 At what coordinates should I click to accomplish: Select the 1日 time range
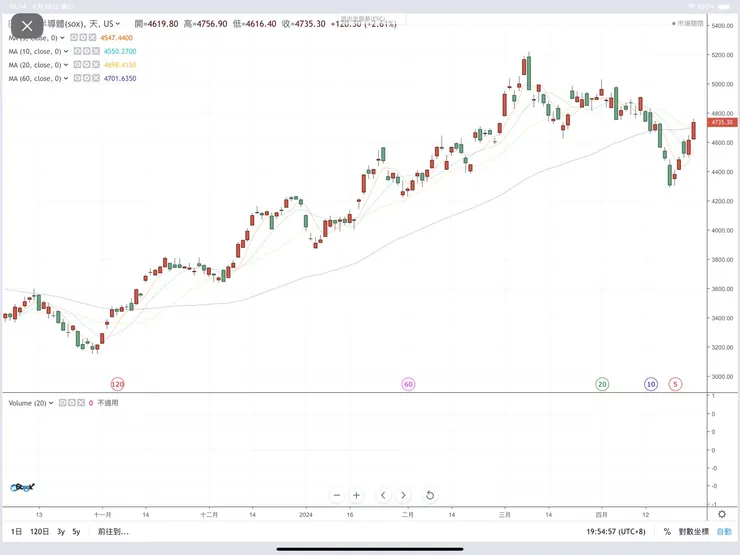(17, 531)
